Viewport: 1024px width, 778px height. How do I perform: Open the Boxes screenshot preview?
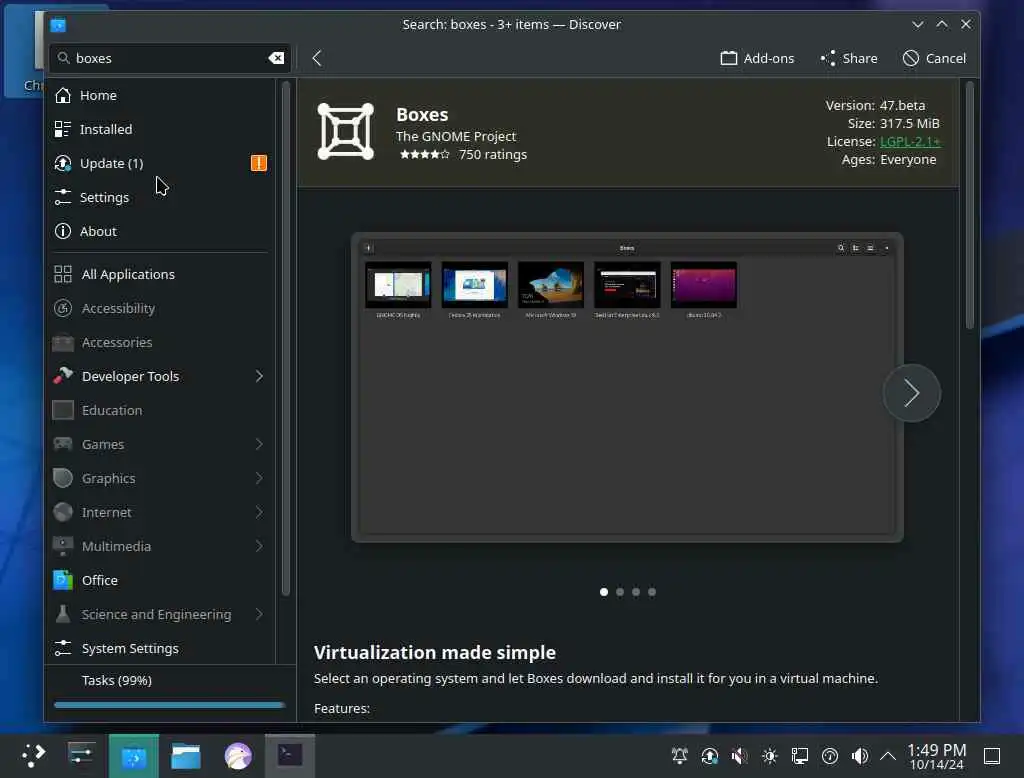pos(627,387)
